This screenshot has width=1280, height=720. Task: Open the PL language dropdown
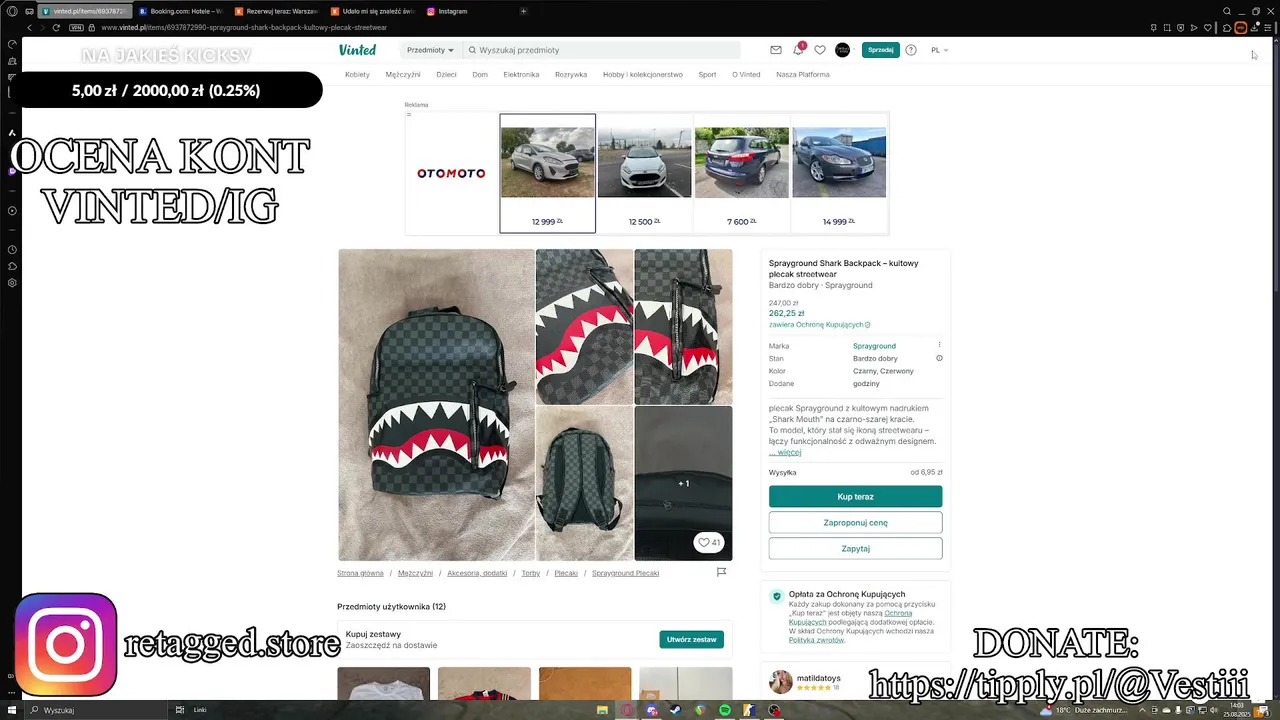click(x=939, y=50)
